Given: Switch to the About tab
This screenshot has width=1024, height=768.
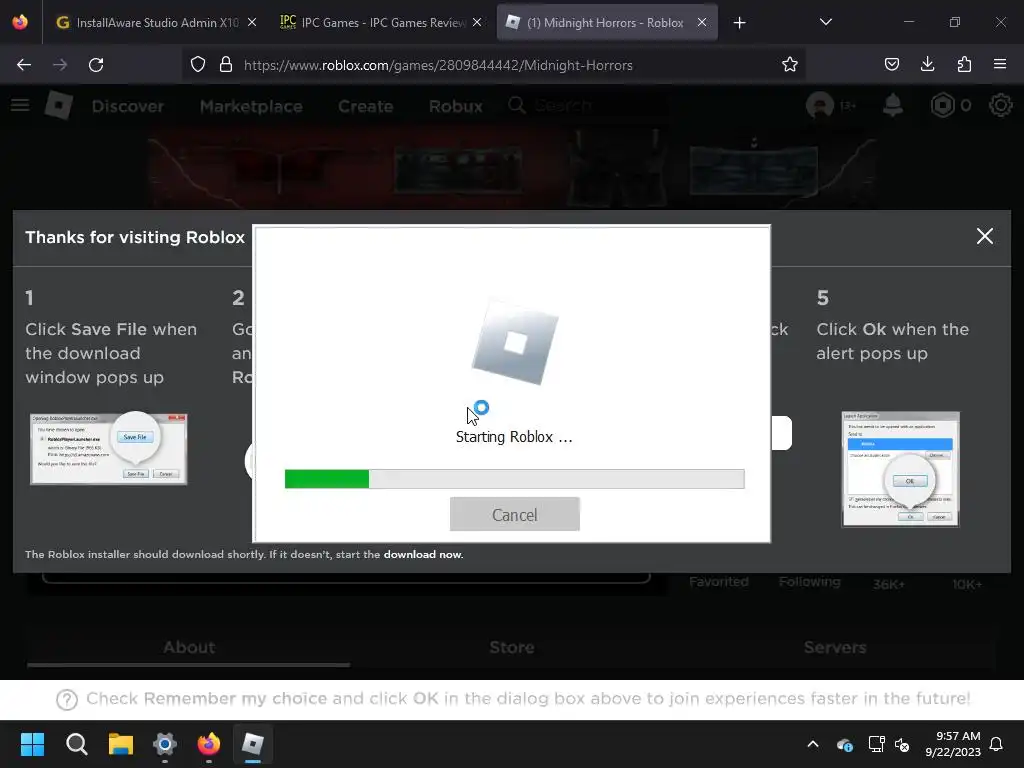Looking at the screenshot, I should [189, 647].
